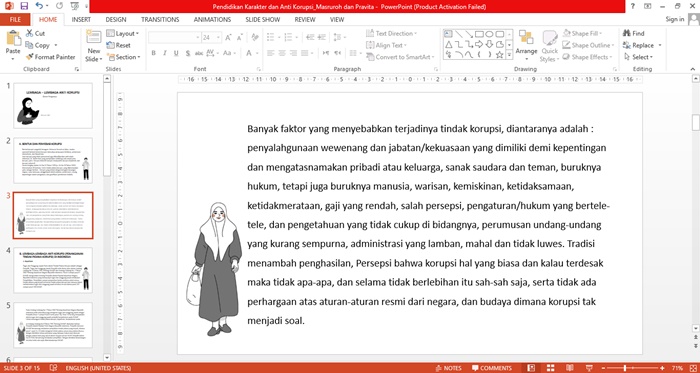Select Text Box shape in gallery
The width and height of the screenshot is (700, 373).
point(448,34)
